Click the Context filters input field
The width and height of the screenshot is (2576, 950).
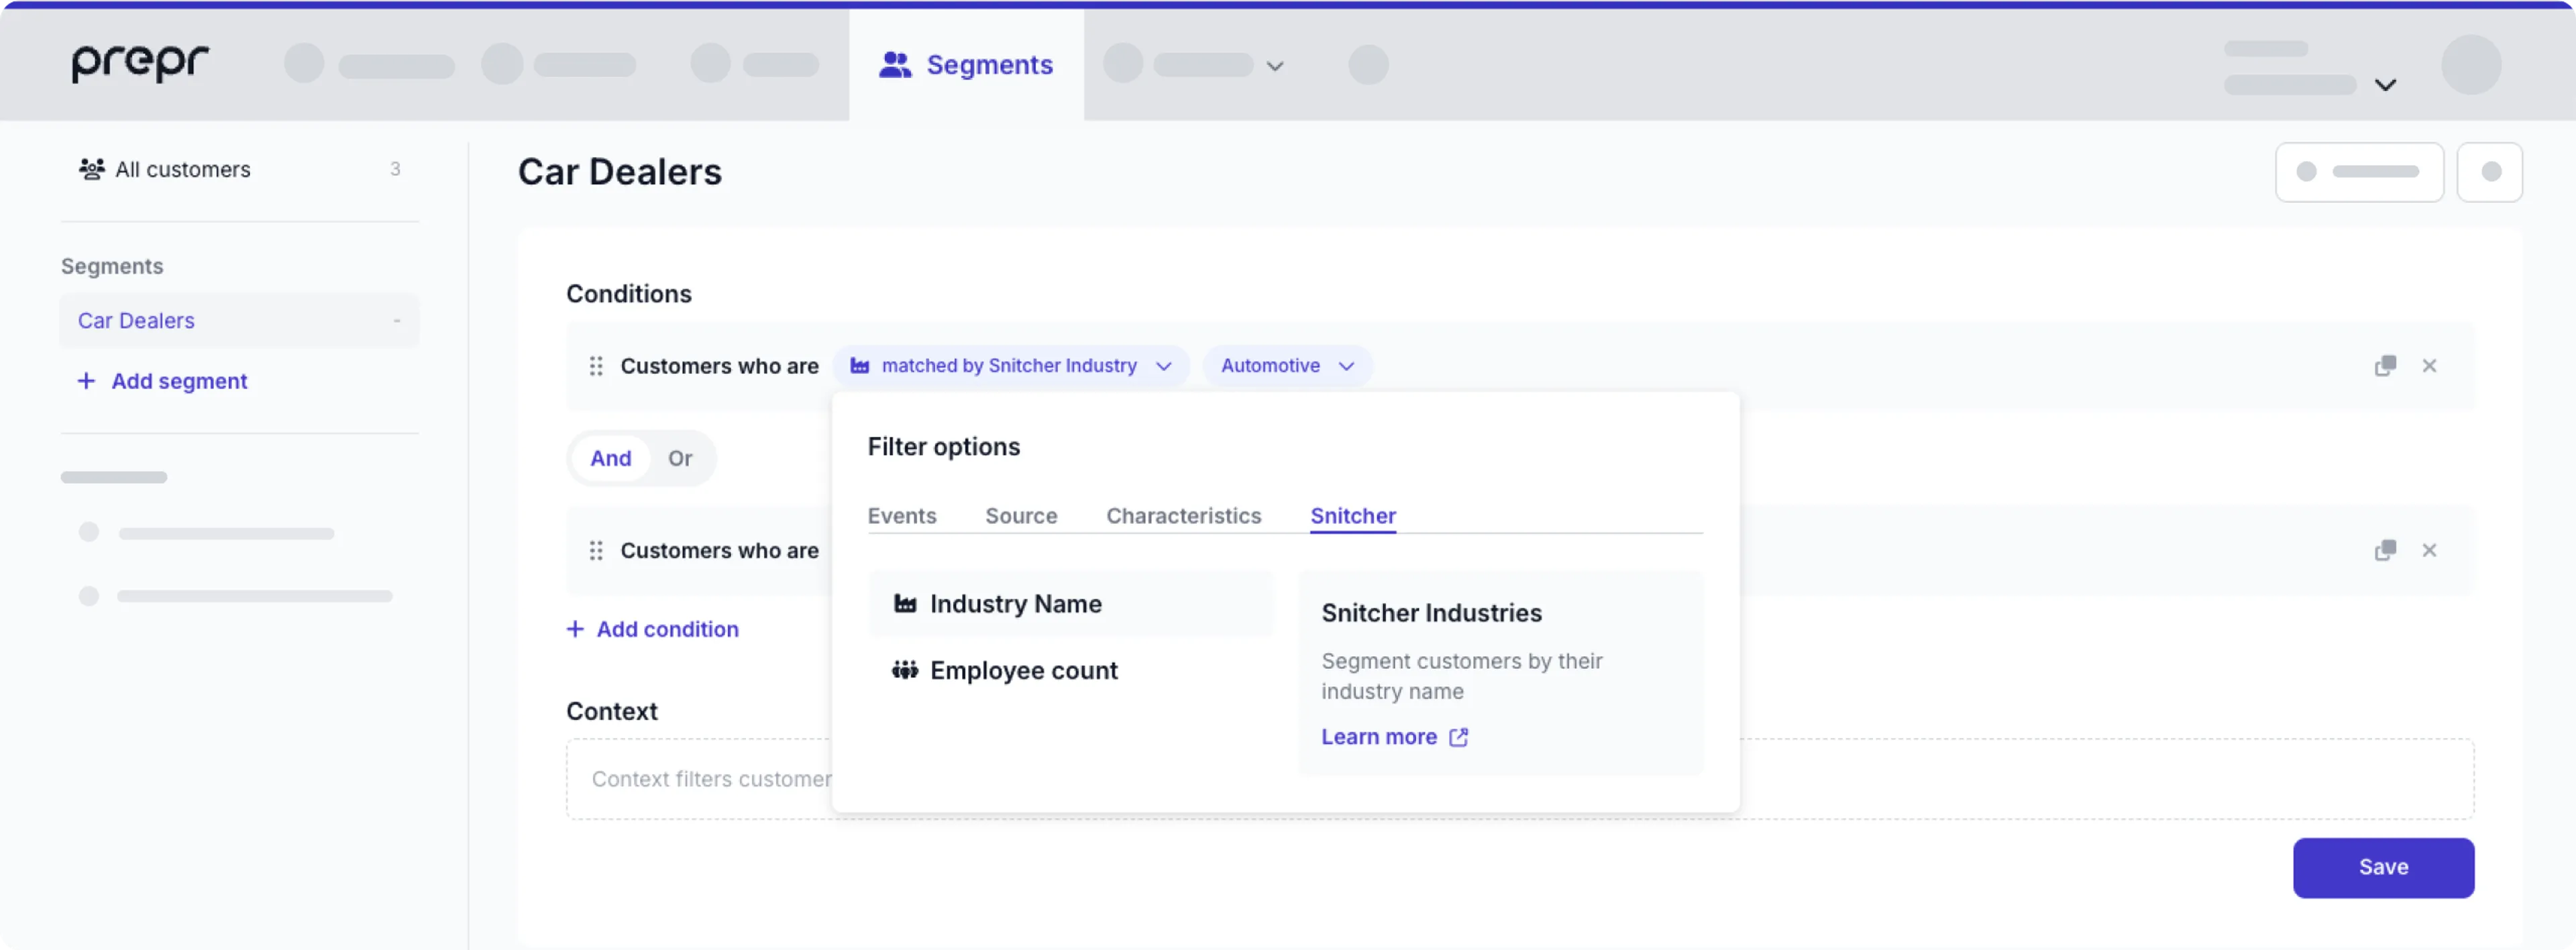coord(1520,779)
